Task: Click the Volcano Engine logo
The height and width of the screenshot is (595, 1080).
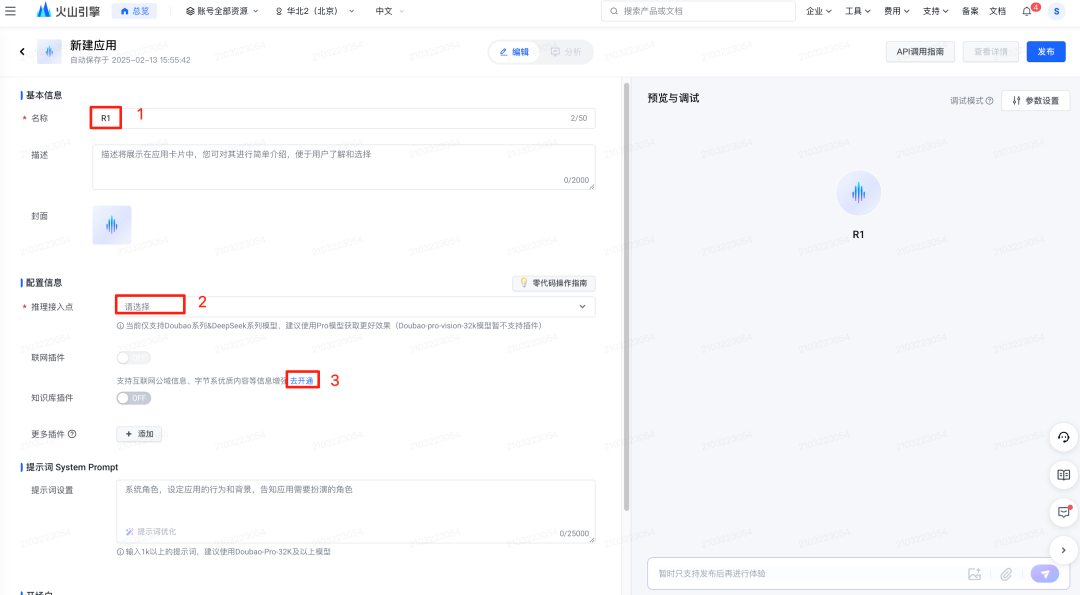Action: coord(68,11)
